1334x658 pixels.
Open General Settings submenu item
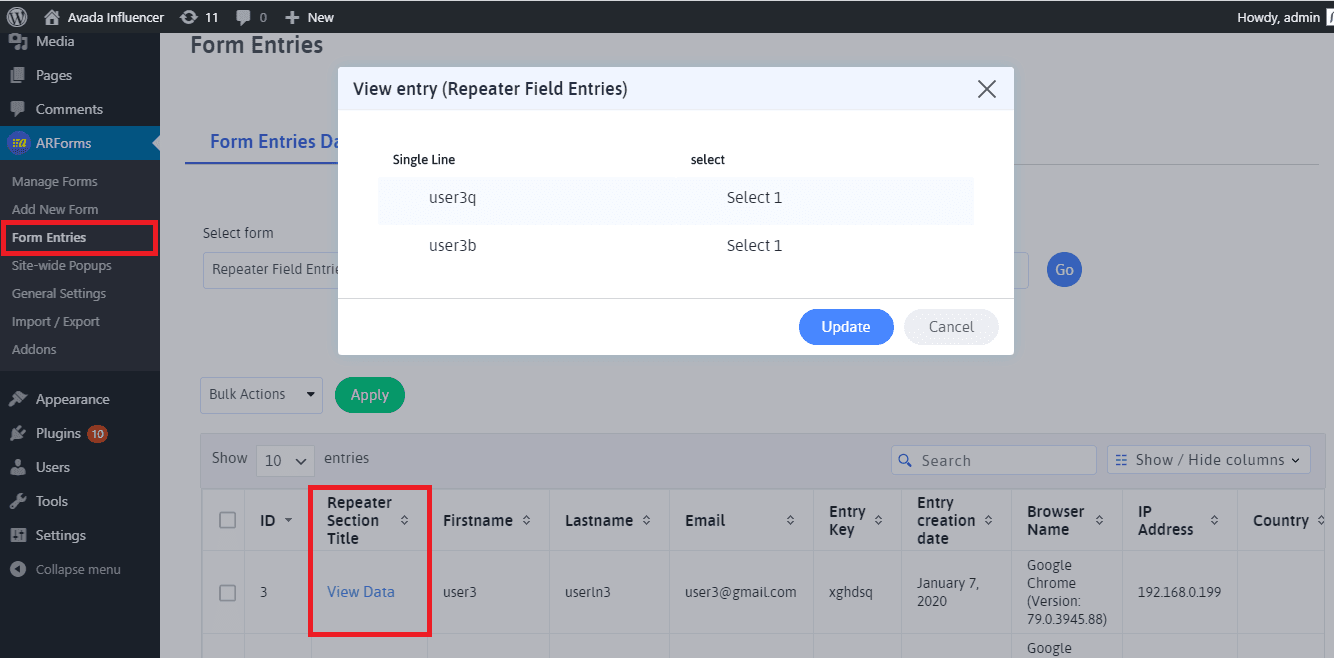[x=59, y=293]
